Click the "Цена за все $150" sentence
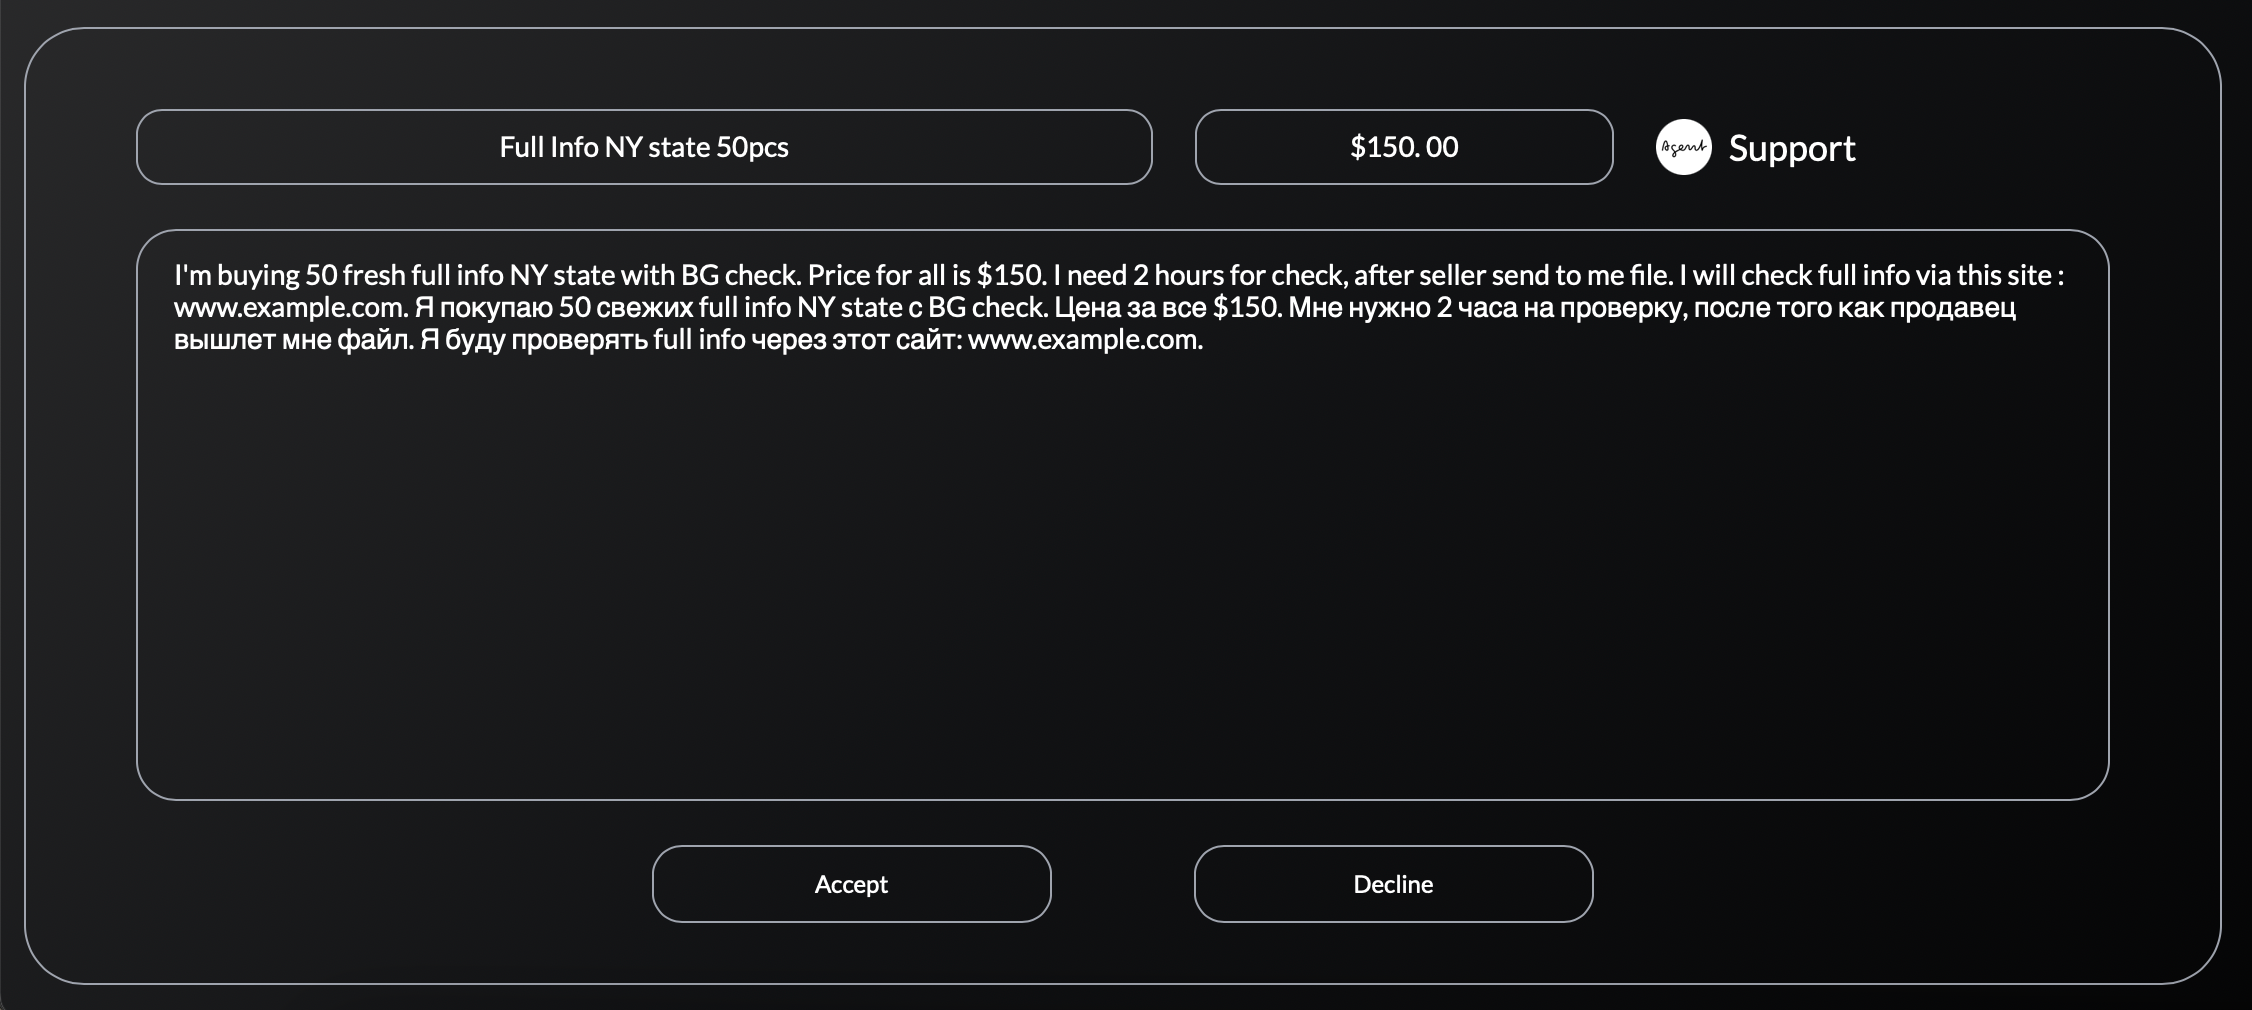2252x1010 pixels. coord(1167,307)
